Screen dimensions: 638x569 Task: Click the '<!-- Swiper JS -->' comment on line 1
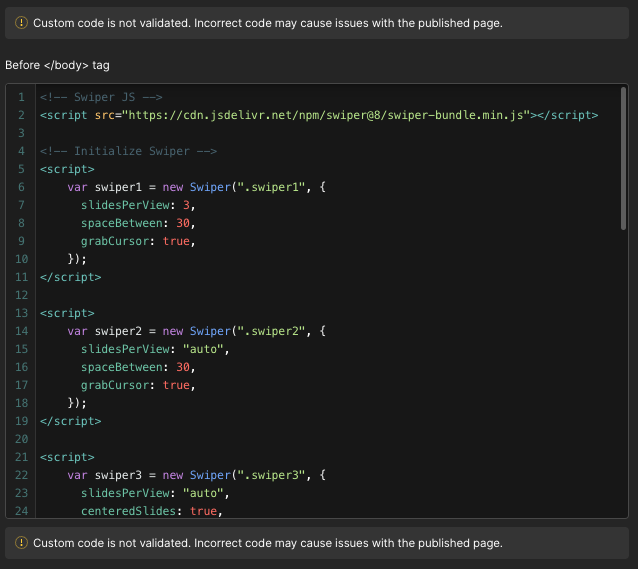tap(101, 97)
